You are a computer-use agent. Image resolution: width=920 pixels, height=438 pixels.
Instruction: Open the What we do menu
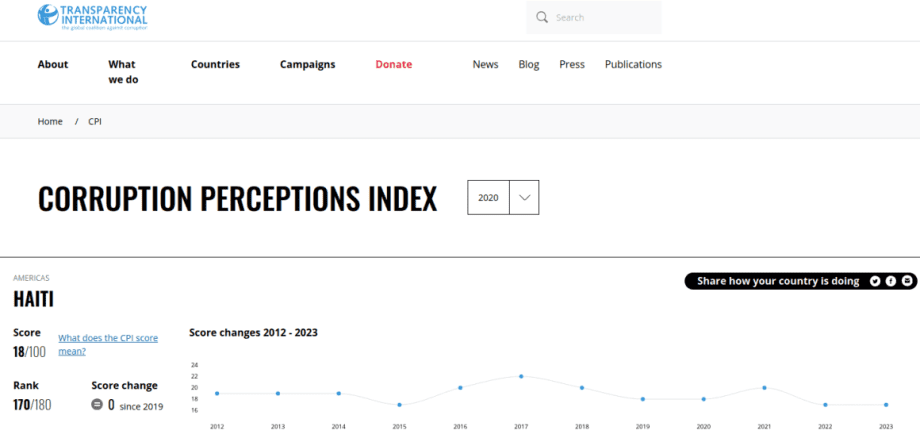point(123,72)
